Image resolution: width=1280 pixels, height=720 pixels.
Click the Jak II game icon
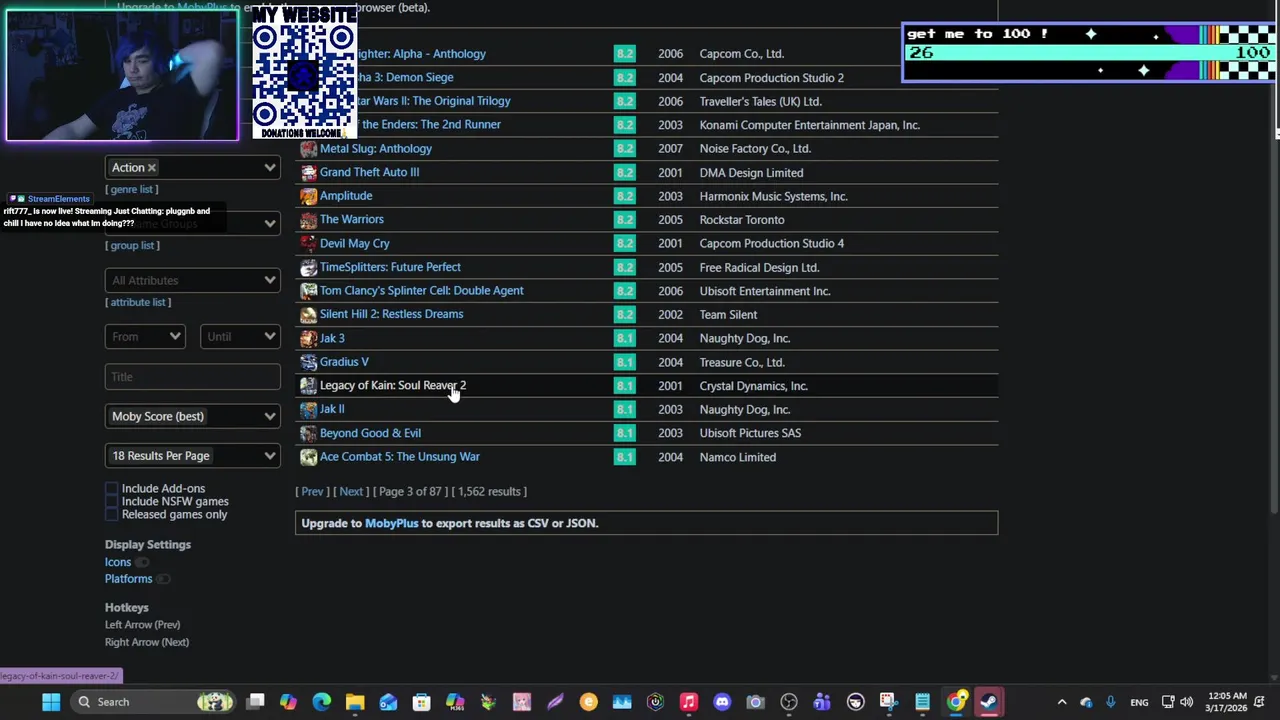pos(308,409)
